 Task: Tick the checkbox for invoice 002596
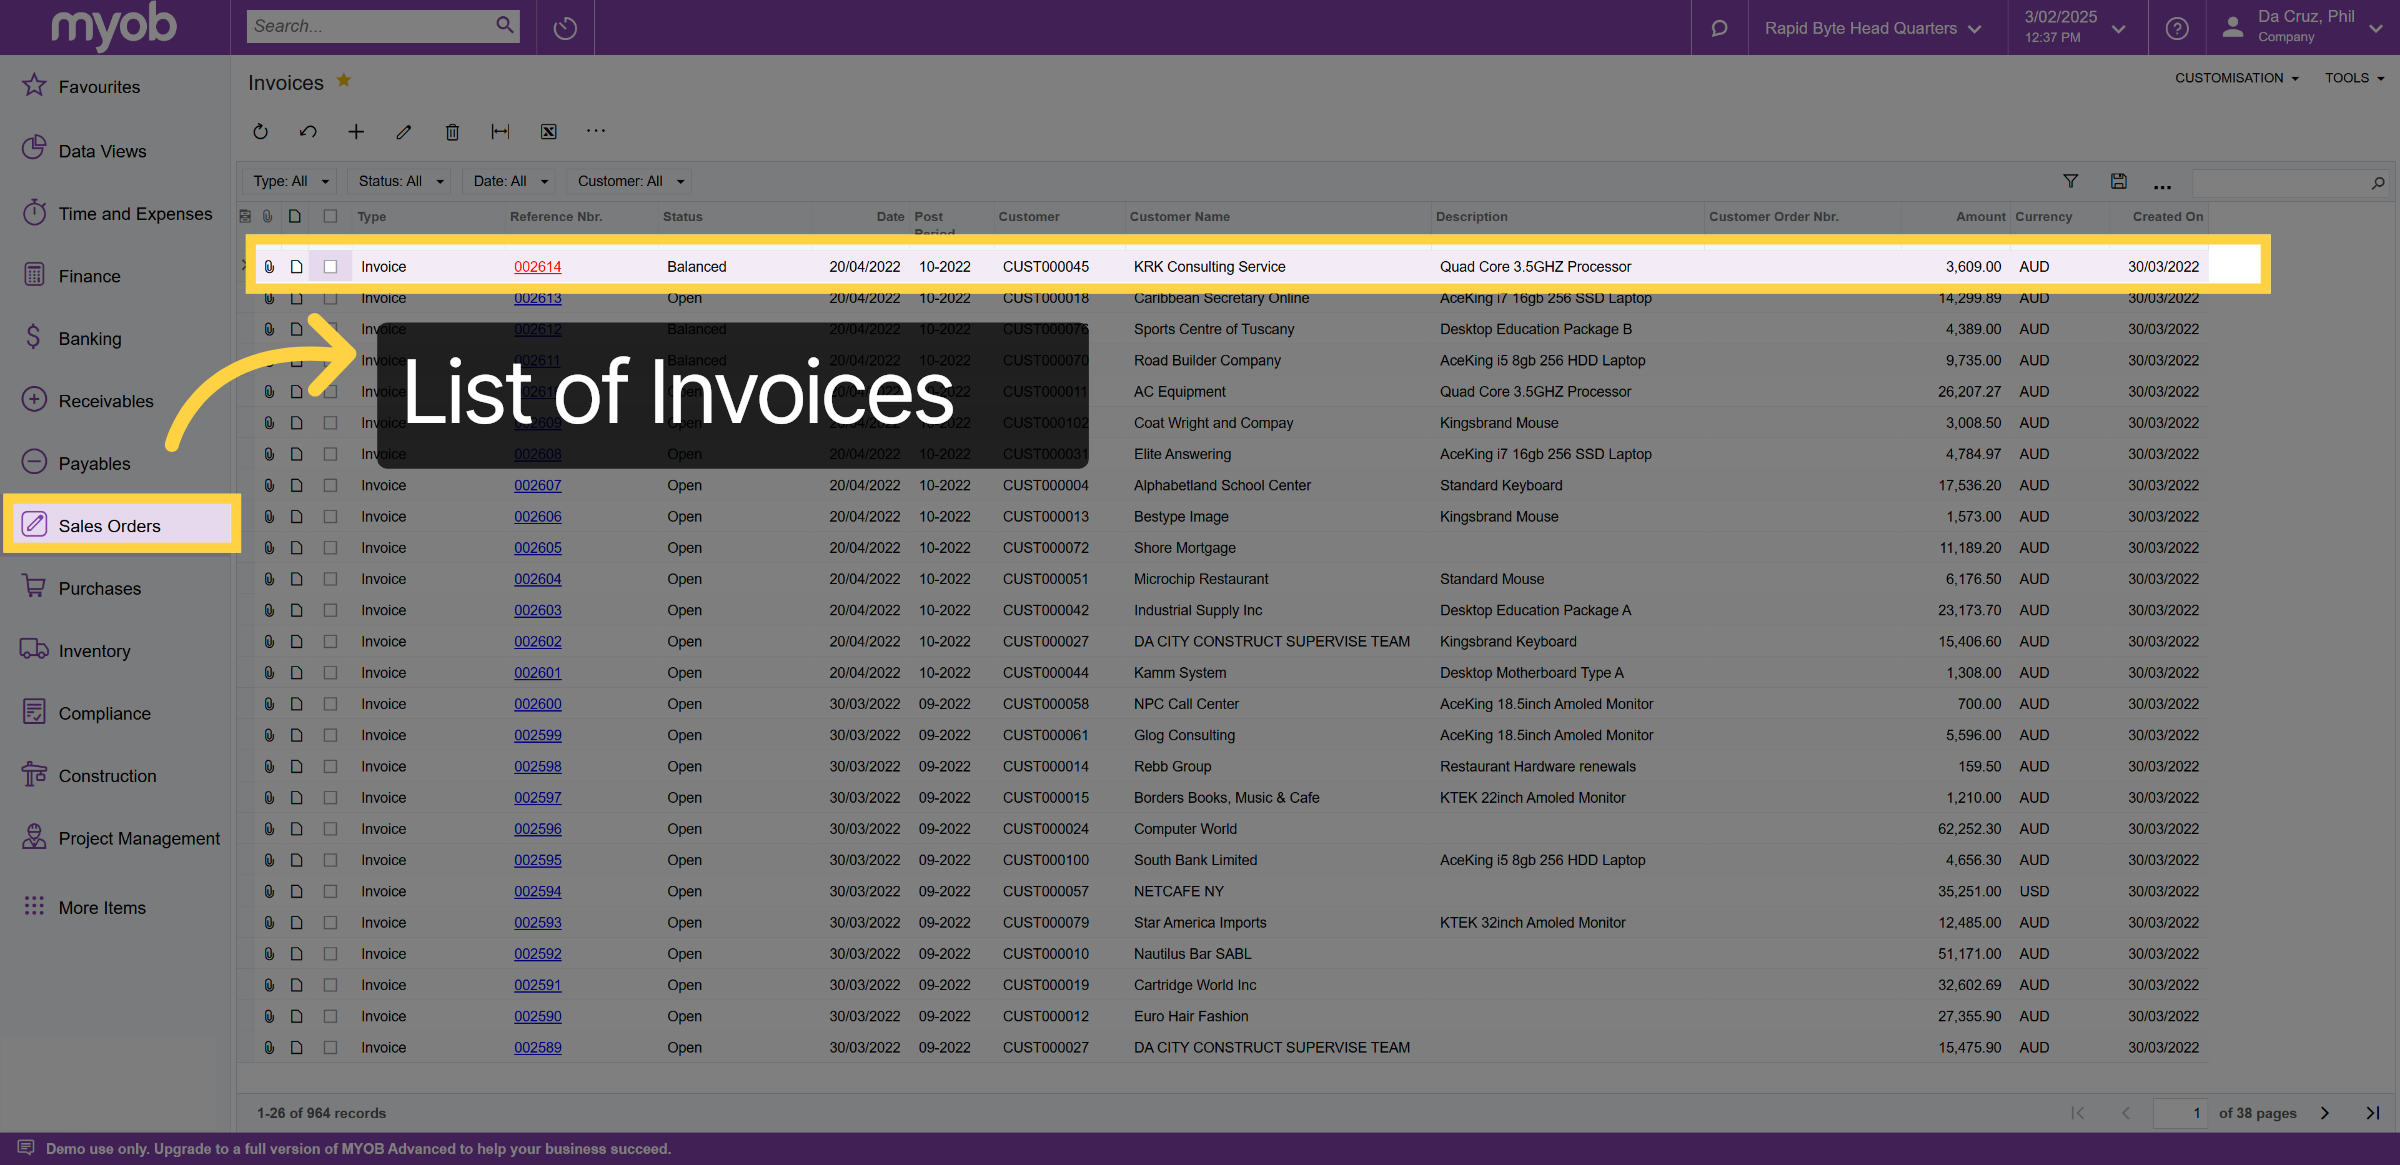tap(330, 829)
